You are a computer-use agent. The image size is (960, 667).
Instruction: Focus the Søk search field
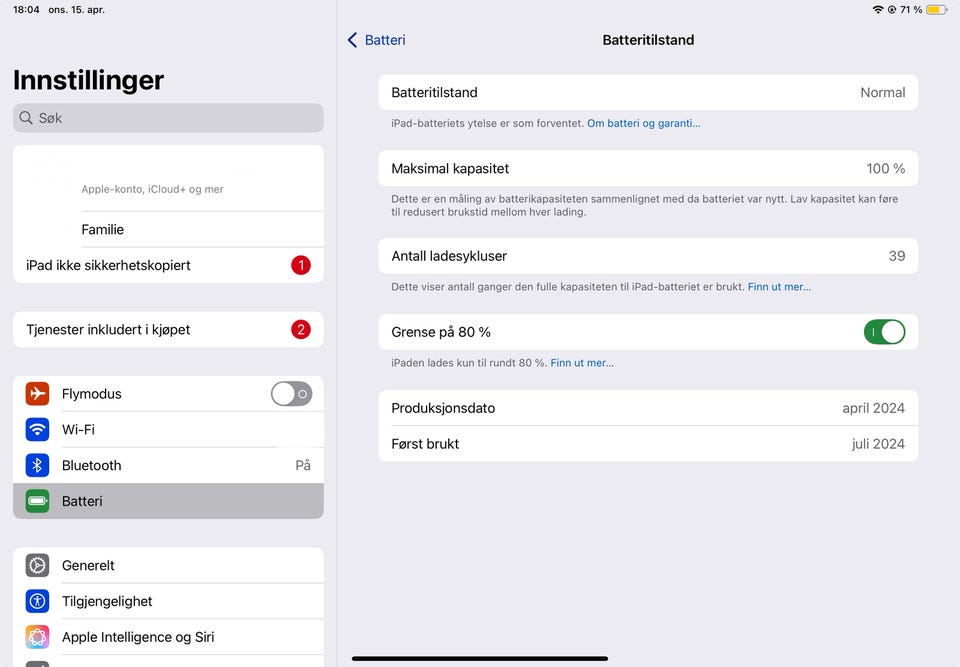(168, 118)
